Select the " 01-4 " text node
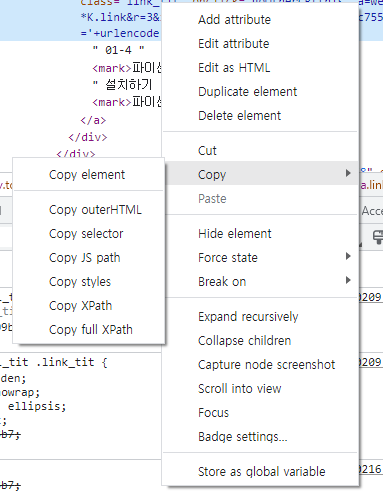The image size is (383, 495). [118, 50]
